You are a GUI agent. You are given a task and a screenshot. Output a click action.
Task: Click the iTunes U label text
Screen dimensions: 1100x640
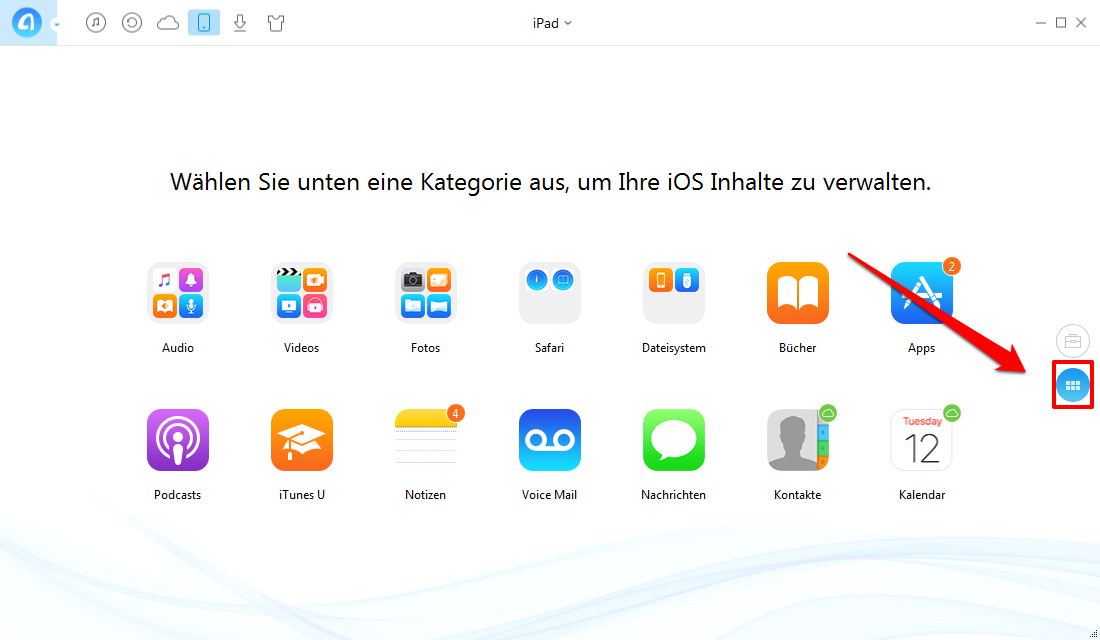(x=302, y=495)
